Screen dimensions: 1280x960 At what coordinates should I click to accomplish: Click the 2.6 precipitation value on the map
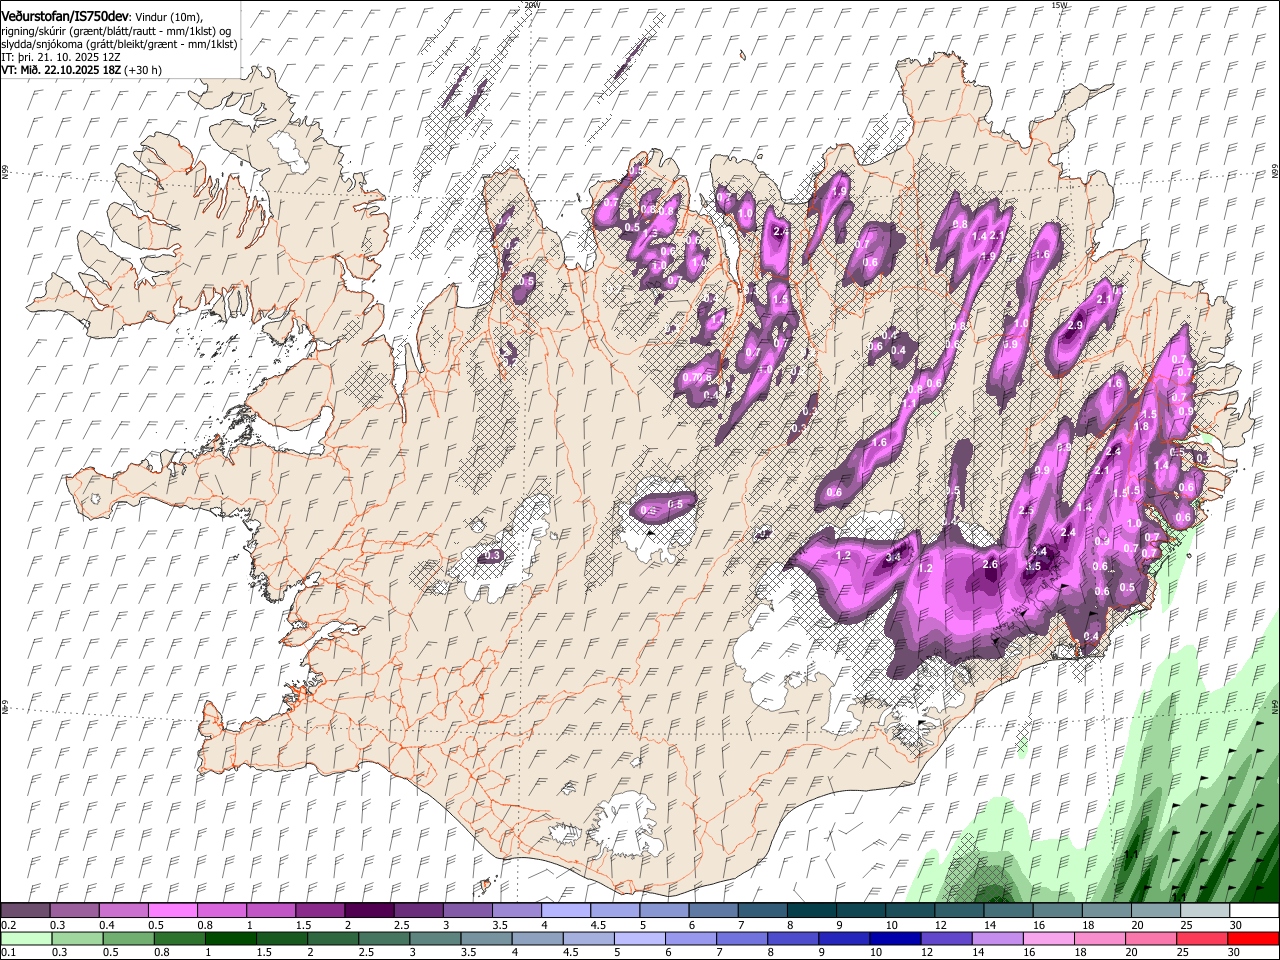point(990,565)
